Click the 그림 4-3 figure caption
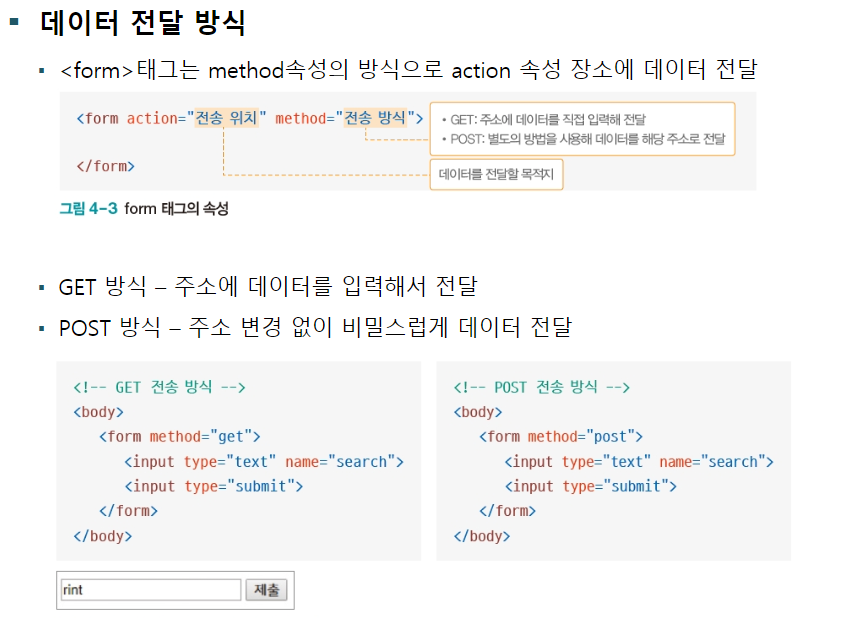The height and width of the screenshot is (618, 843). click(144, 209)
